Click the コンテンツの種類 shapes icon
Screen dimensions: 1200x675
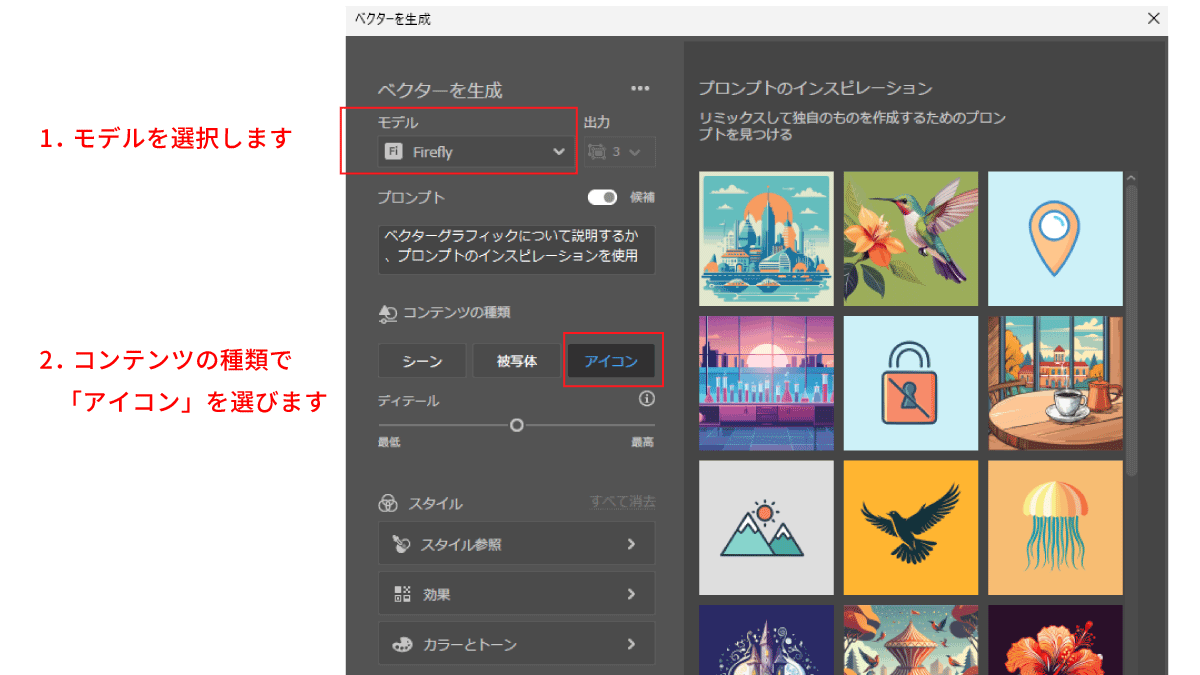pyautogui.click(x=388, y=313)
